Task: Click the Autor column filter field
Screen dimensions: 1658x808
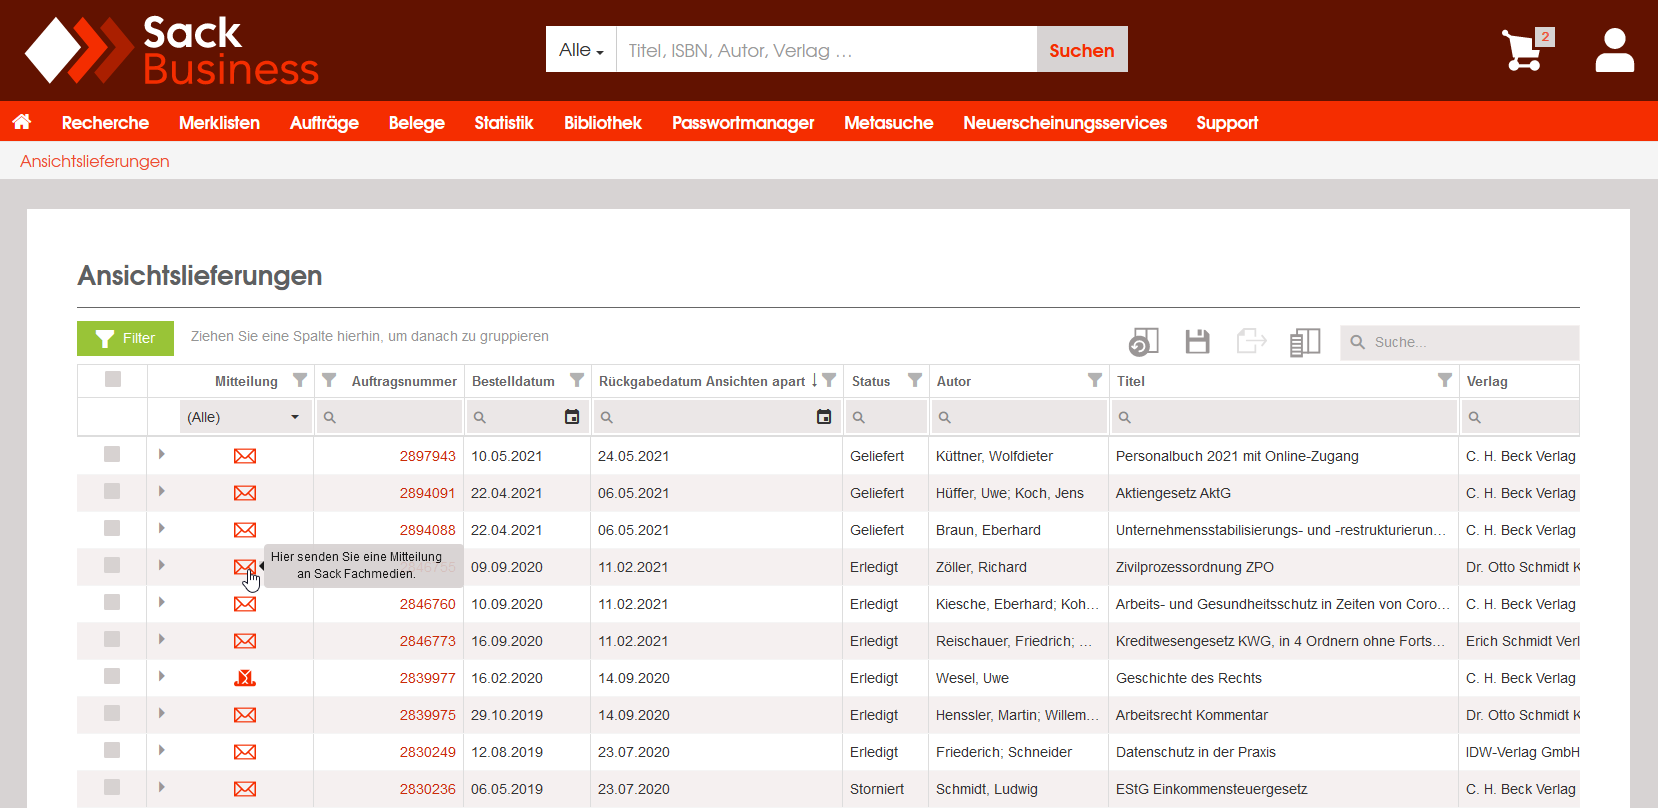Action: coord(1019,417)
